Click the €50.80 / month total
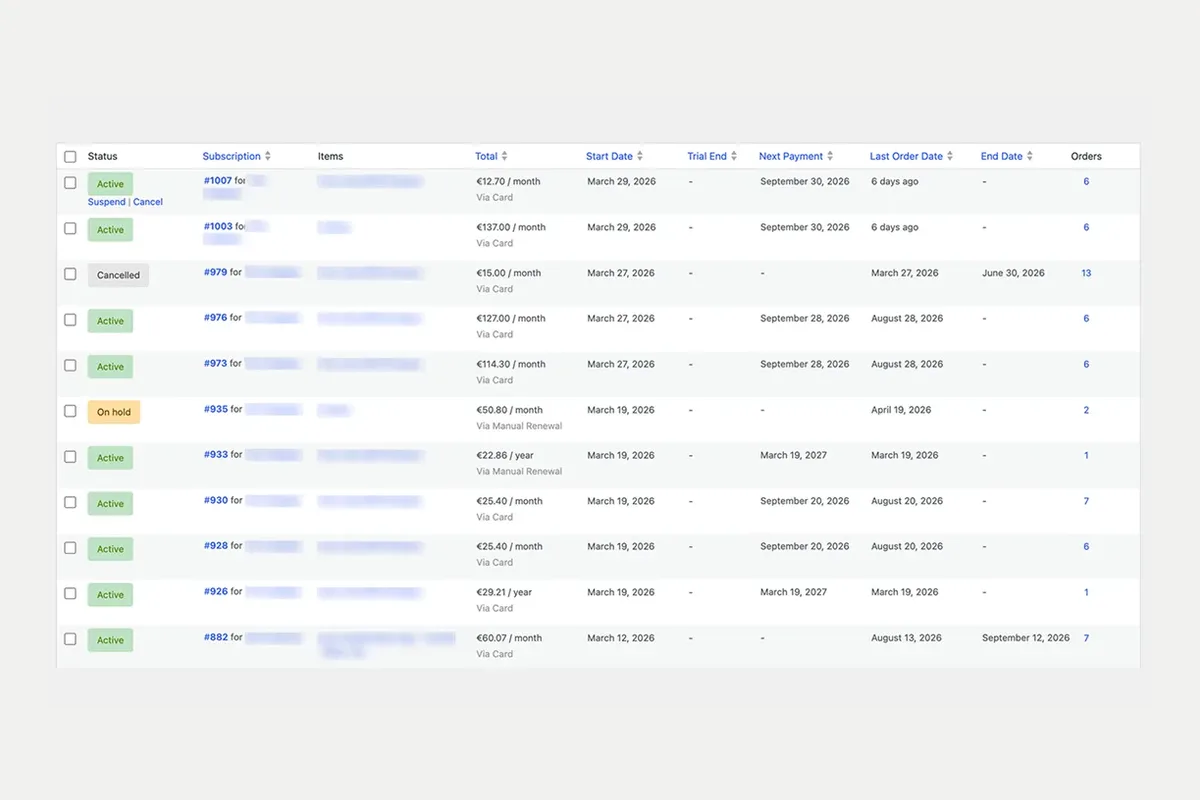 click(509, 410)
